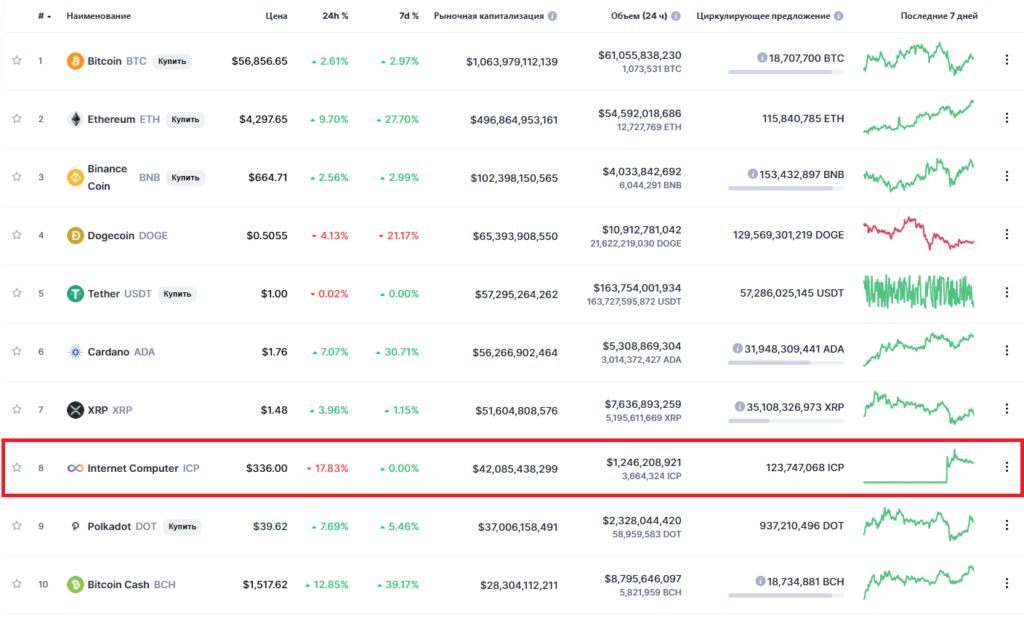
Task: Open the Cardano ADA coin link
Action: click(121, 352)
